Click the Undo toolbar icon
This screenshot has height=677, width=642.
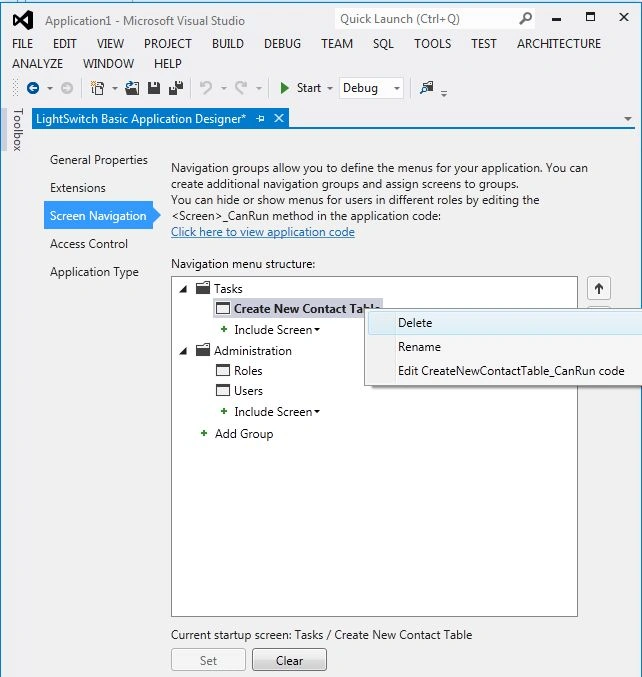click(x=206, y=88)
